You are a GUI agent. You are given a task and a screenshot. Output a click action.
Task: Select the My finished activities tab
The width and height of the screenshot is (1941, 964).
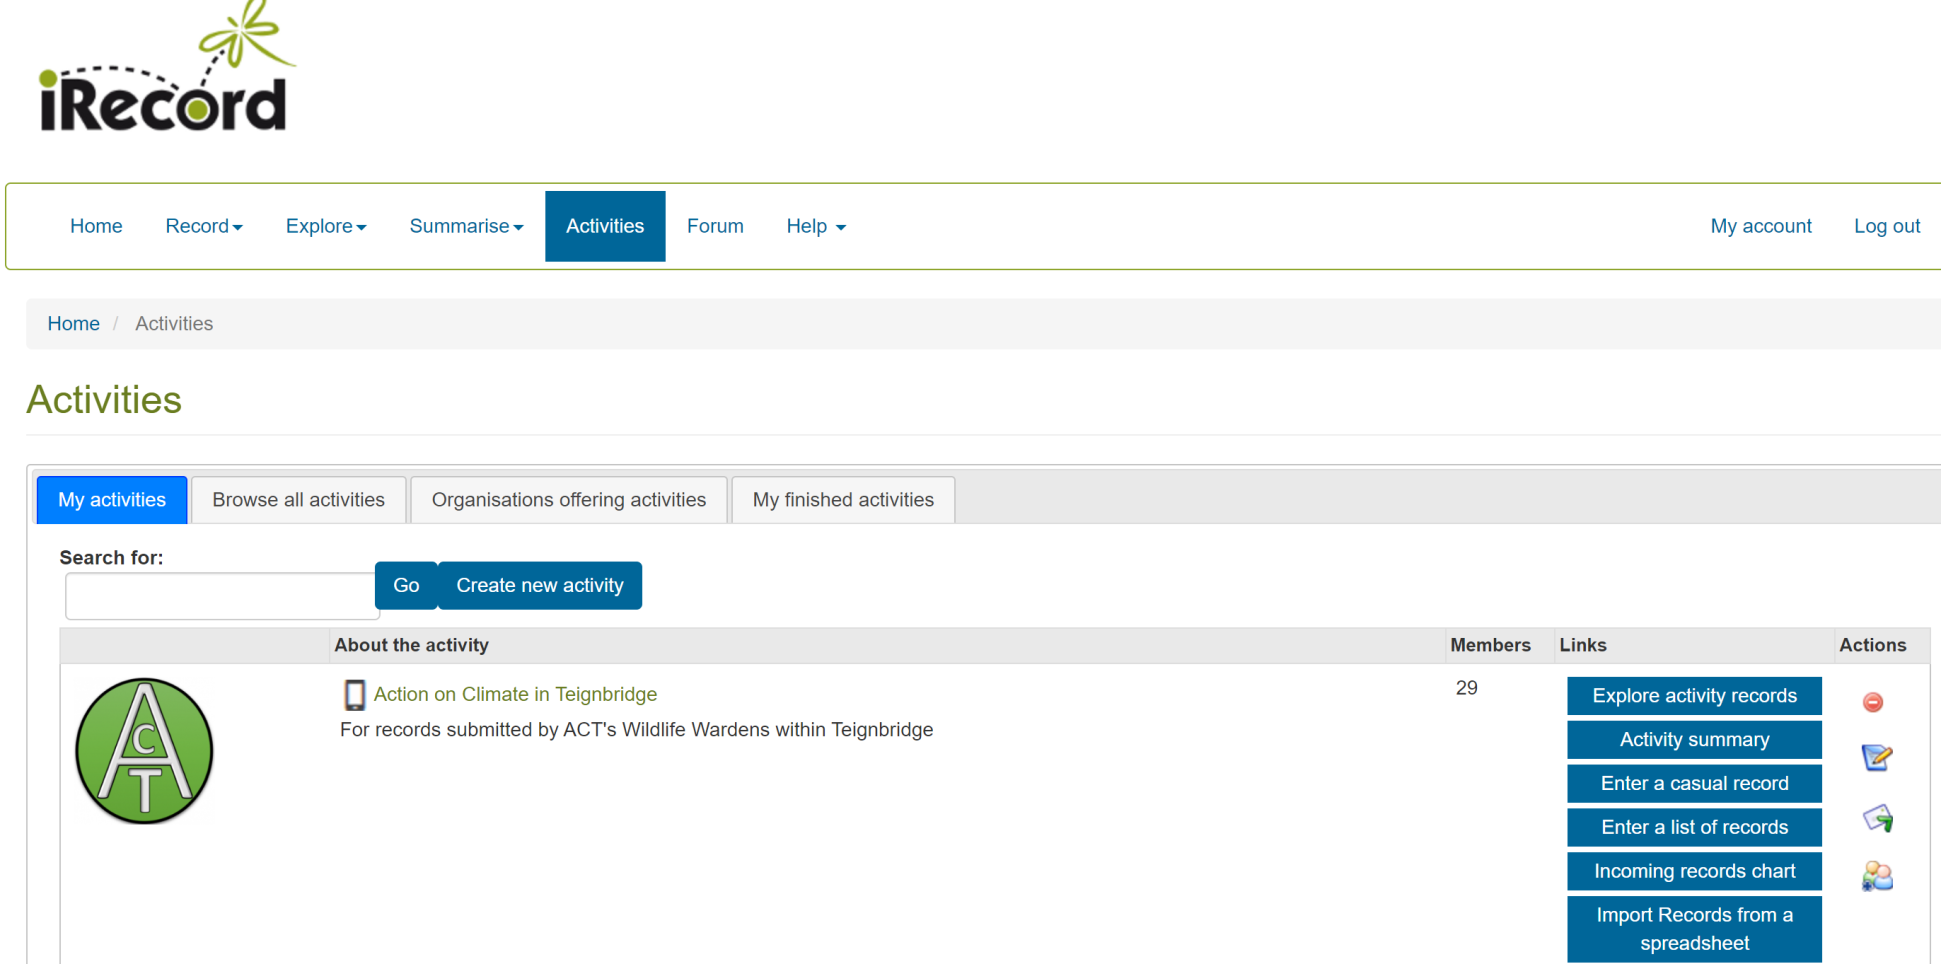(843, 500)
